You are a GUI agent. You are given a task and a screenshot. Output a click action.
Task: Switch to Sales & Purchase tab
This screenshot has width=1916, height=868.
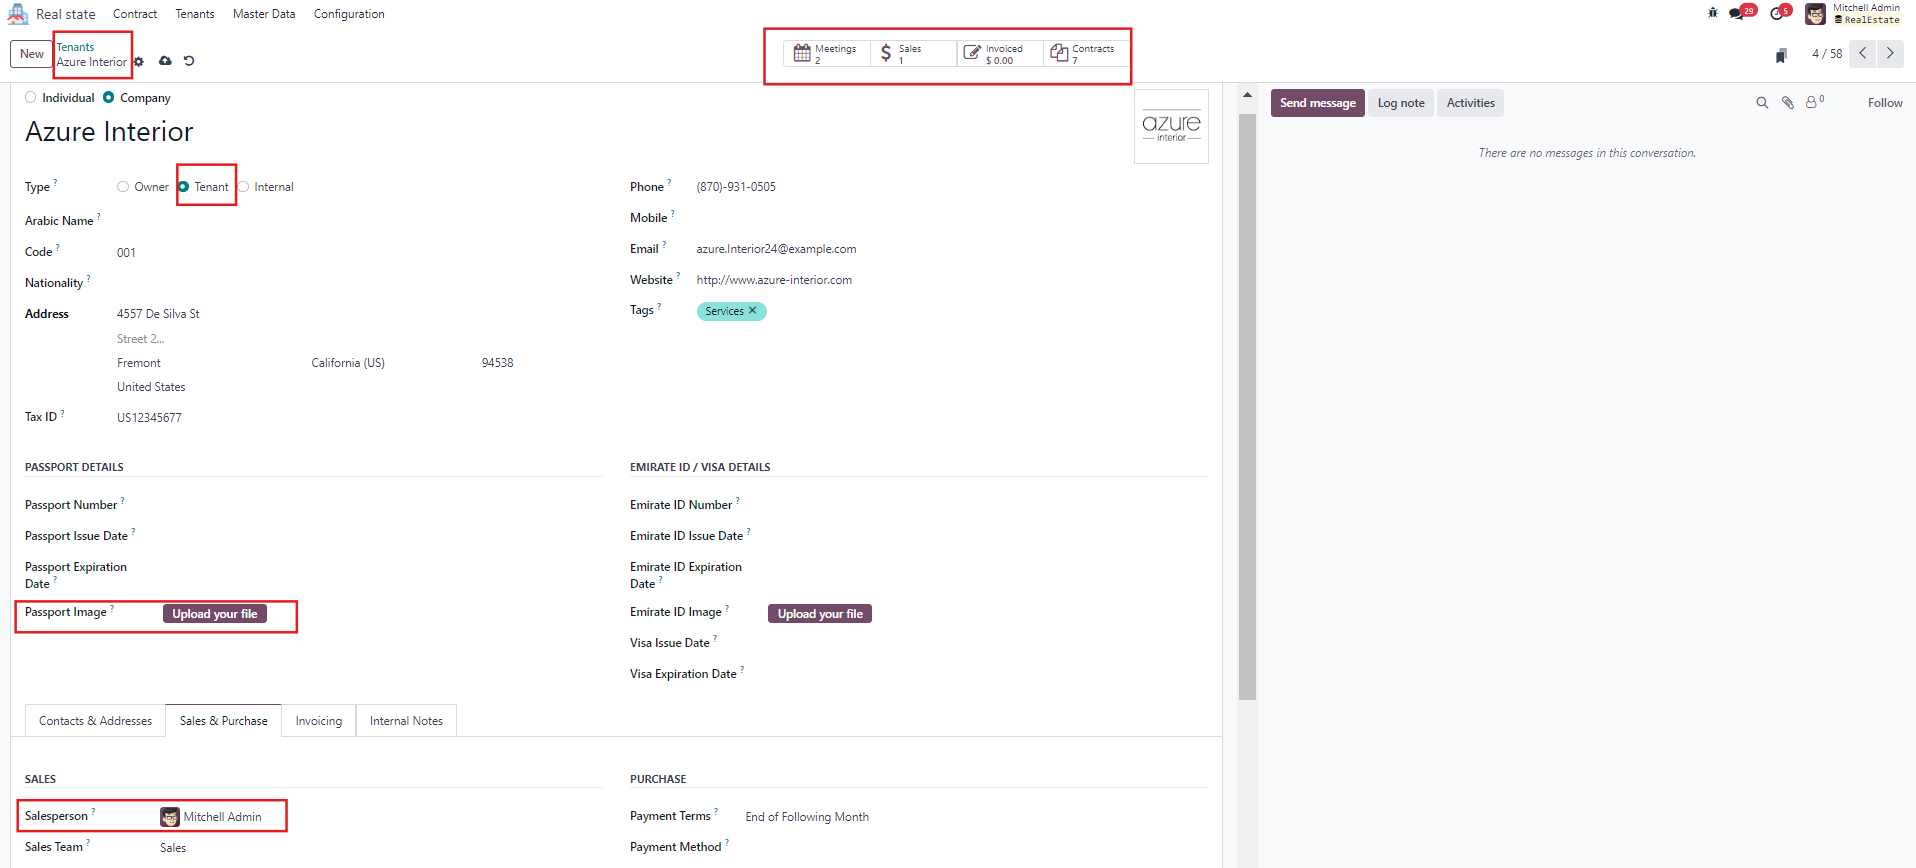(224, 721)
